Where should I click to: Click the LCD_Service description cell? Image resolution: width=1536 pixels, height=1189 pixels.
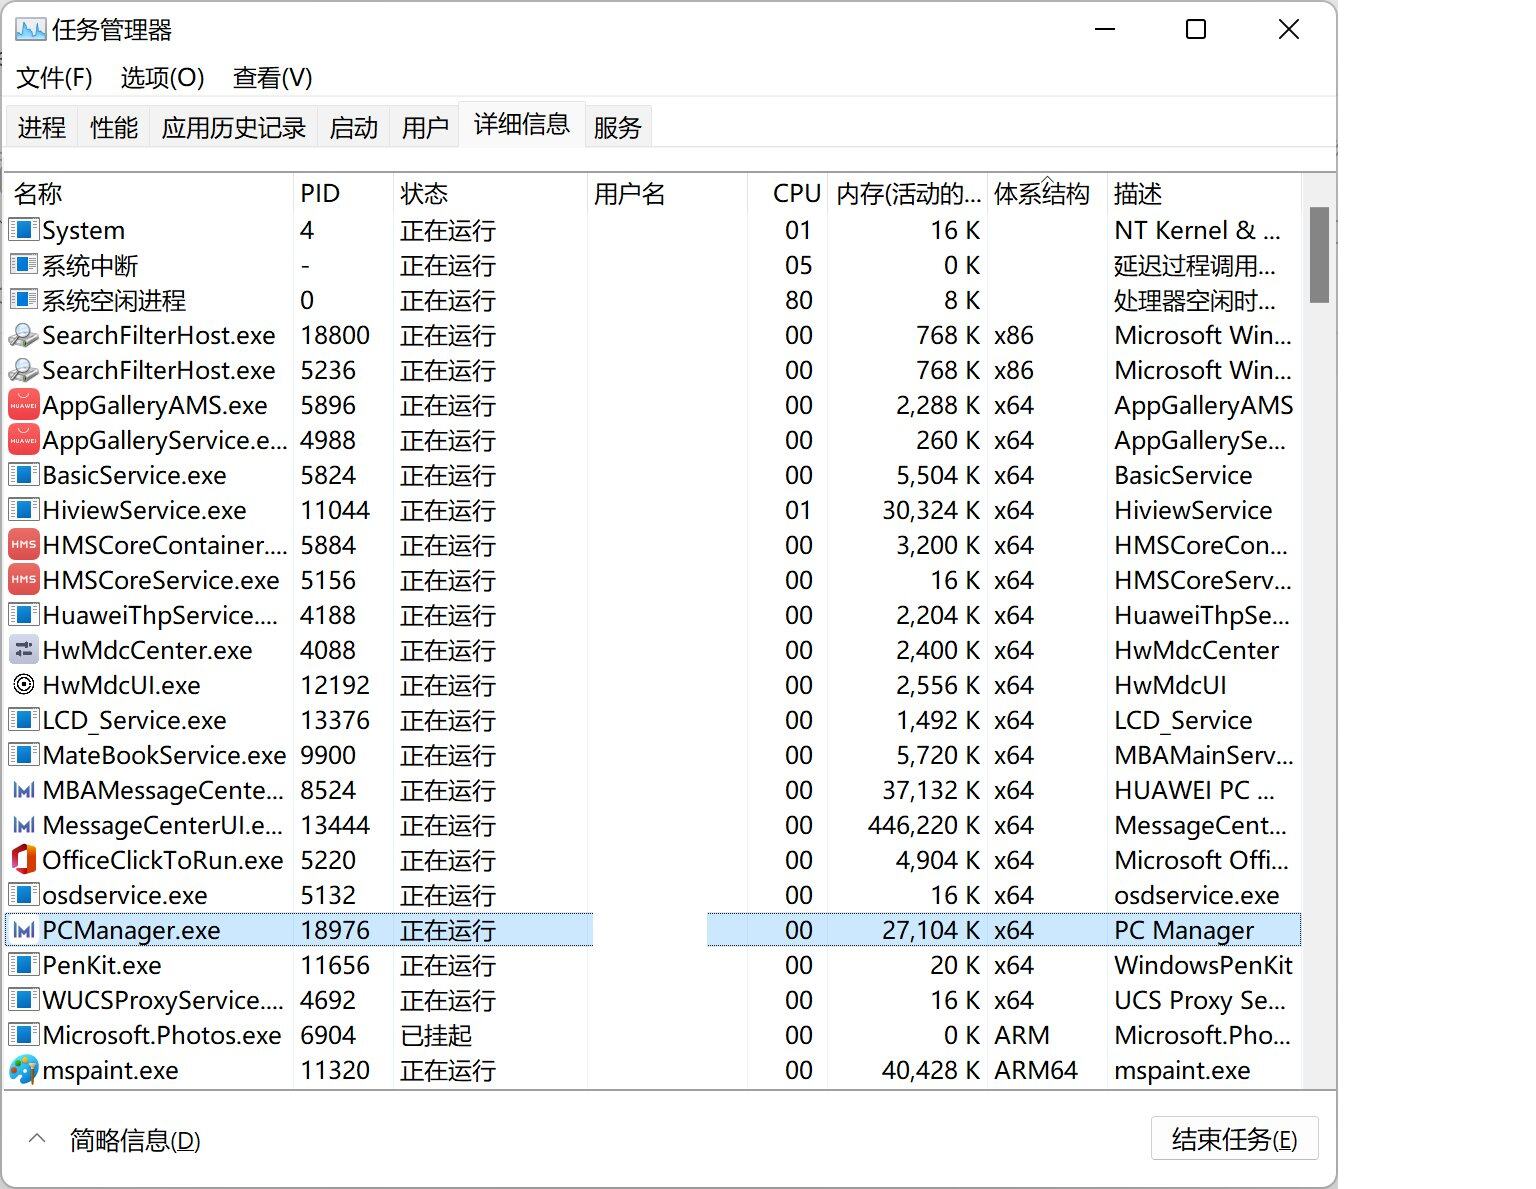(1183, 720)
